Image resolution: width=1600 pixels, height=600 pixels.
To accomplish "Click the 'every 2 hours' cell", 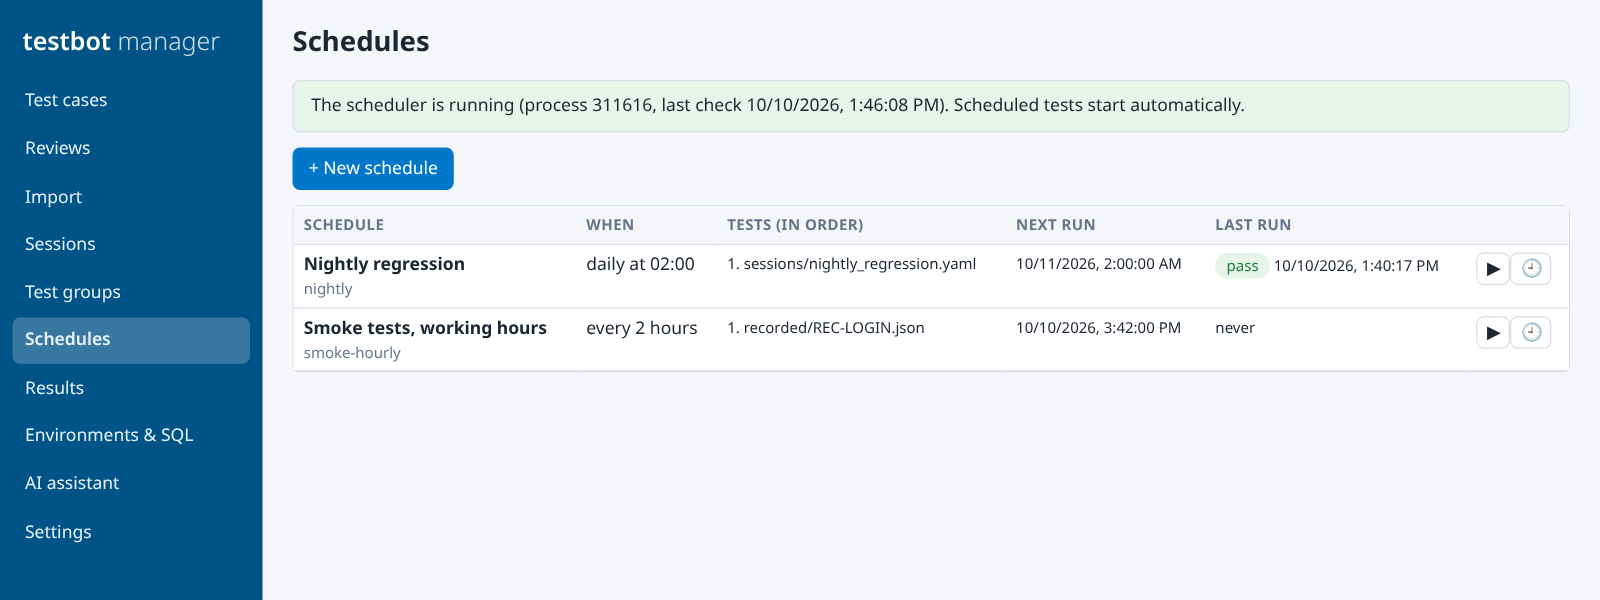I will [x=642, y=328].
